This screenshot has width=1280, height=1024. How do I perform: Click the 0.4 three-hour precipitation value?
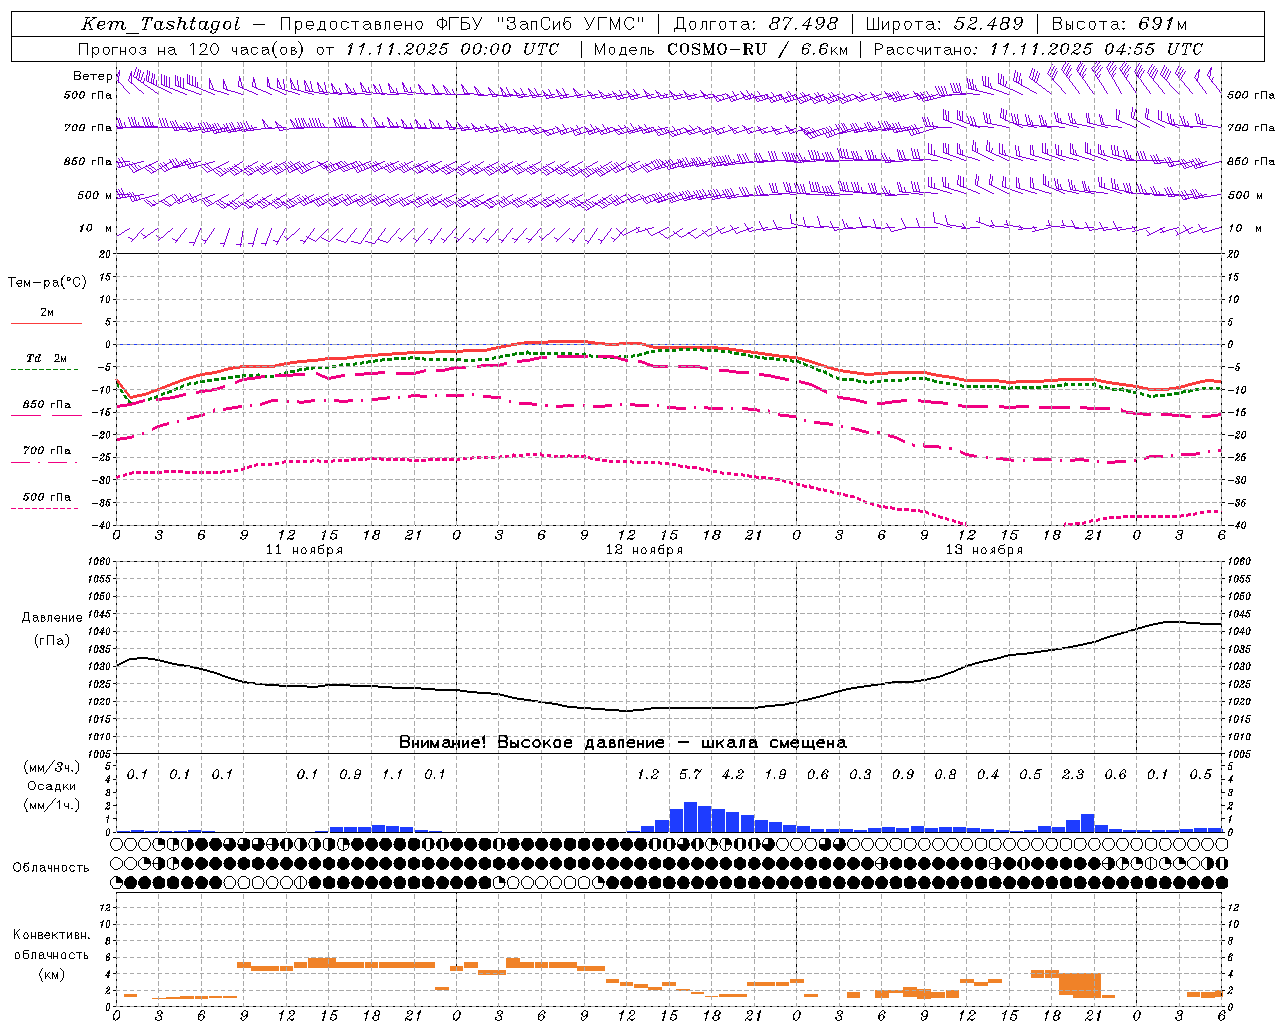(x=988, y=775)
